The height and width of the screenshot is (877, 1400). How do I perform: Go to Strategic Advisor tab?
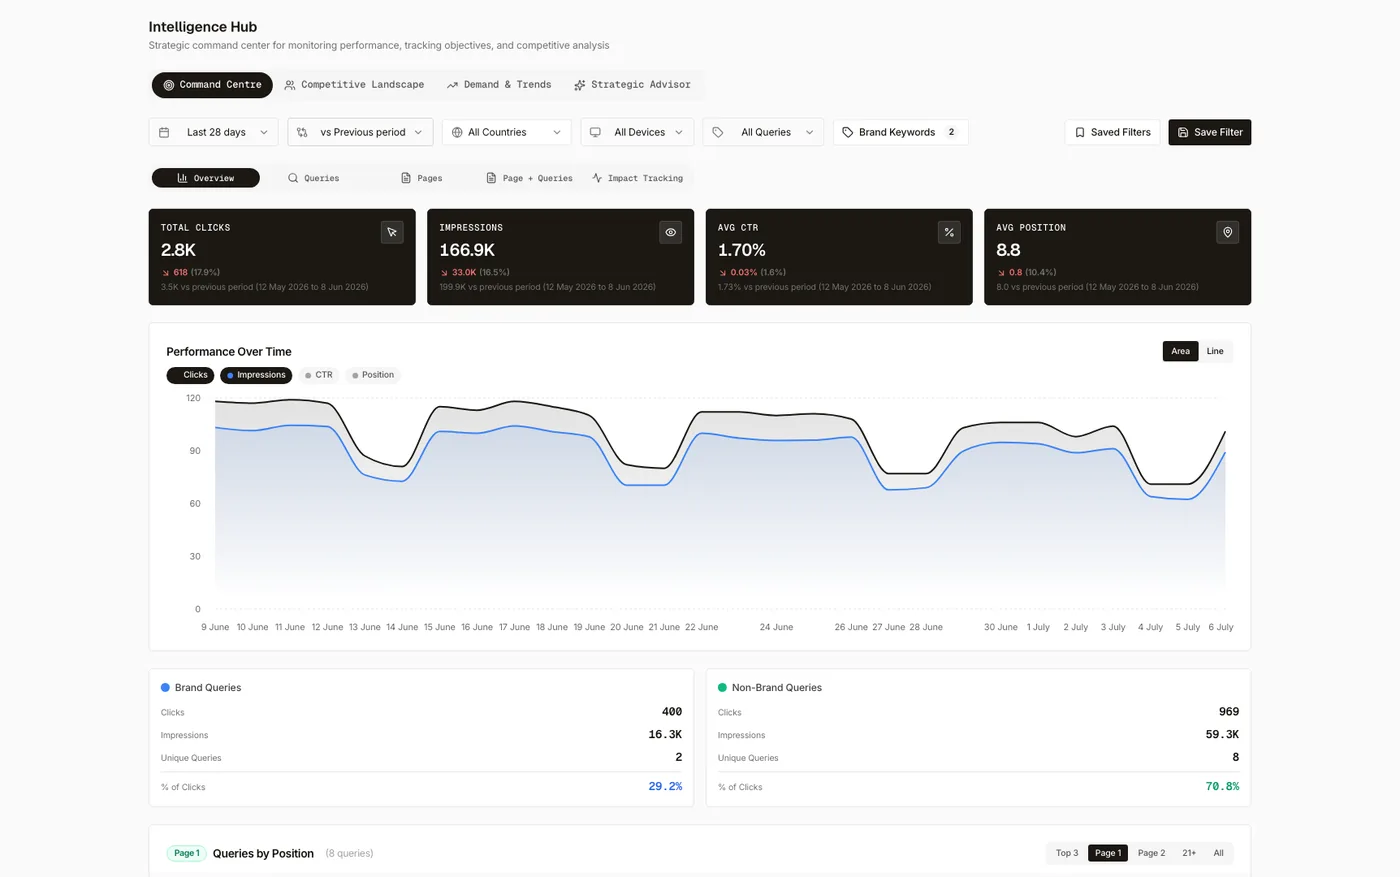click(x=632, y=85)
